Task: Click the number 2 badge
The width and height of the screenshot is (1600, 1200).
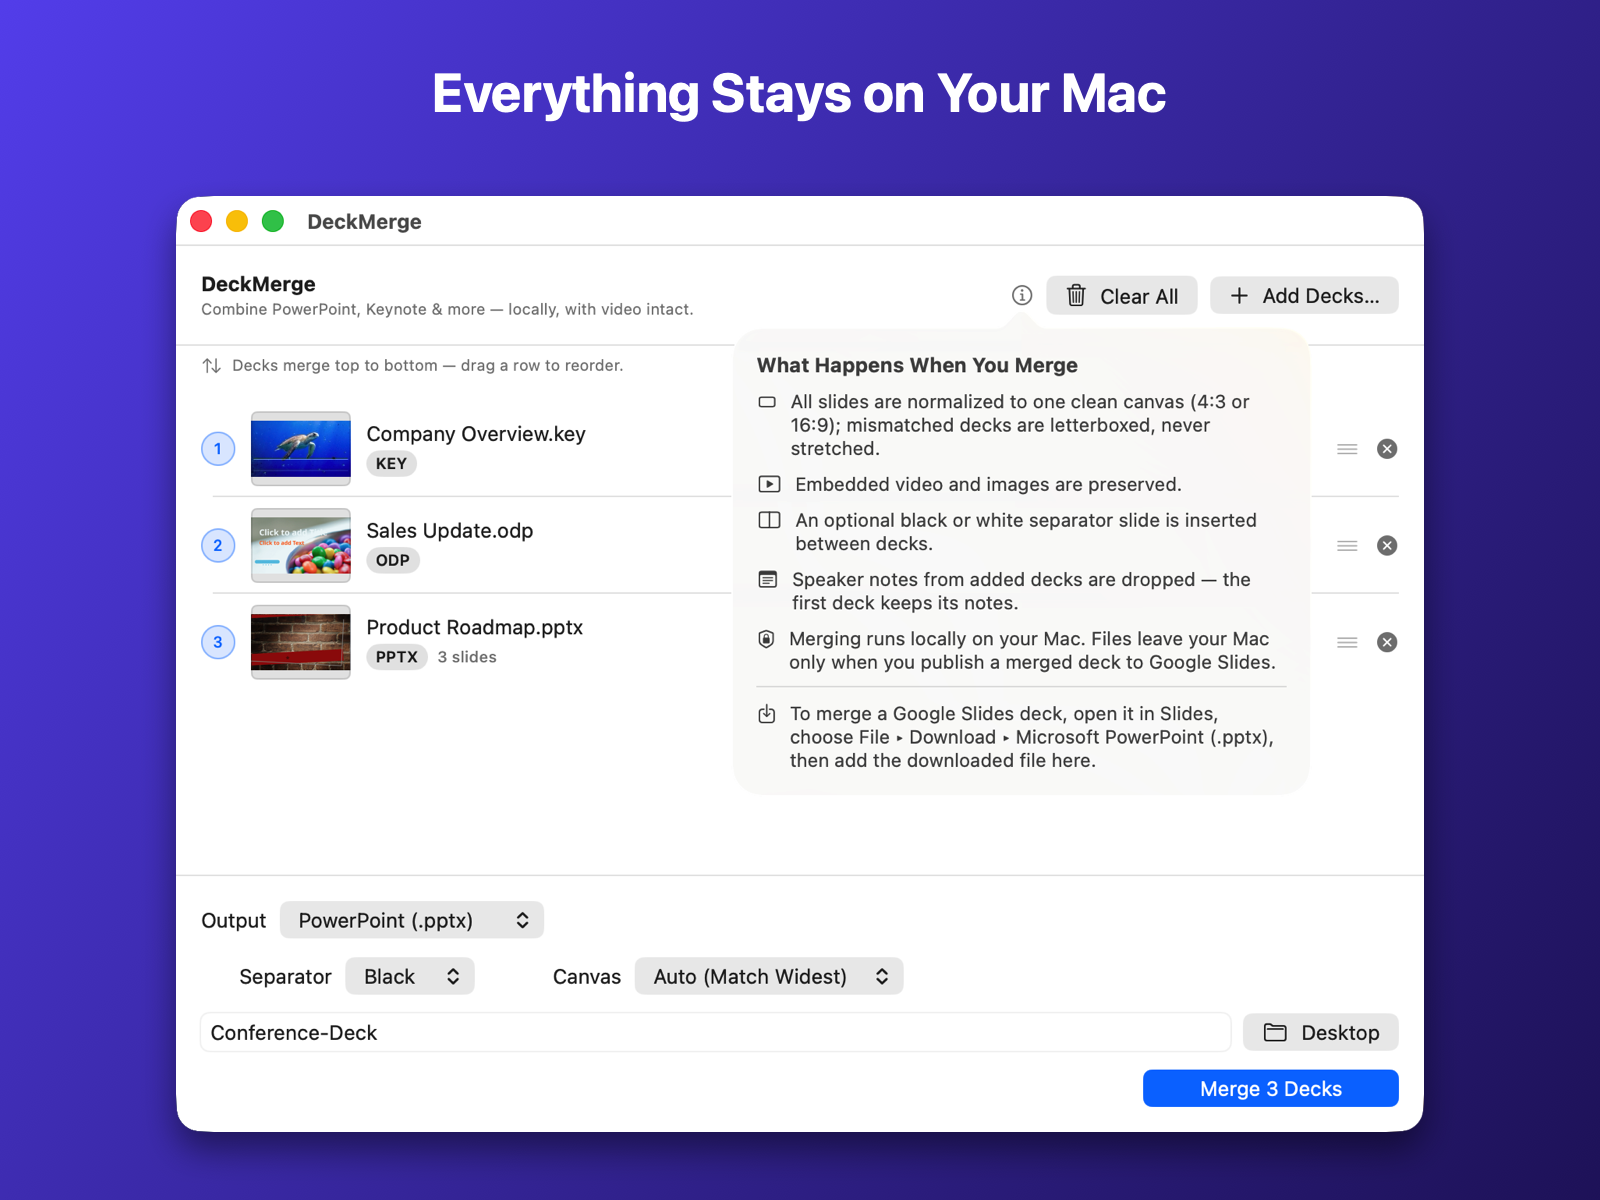Action: pos(218,546)
